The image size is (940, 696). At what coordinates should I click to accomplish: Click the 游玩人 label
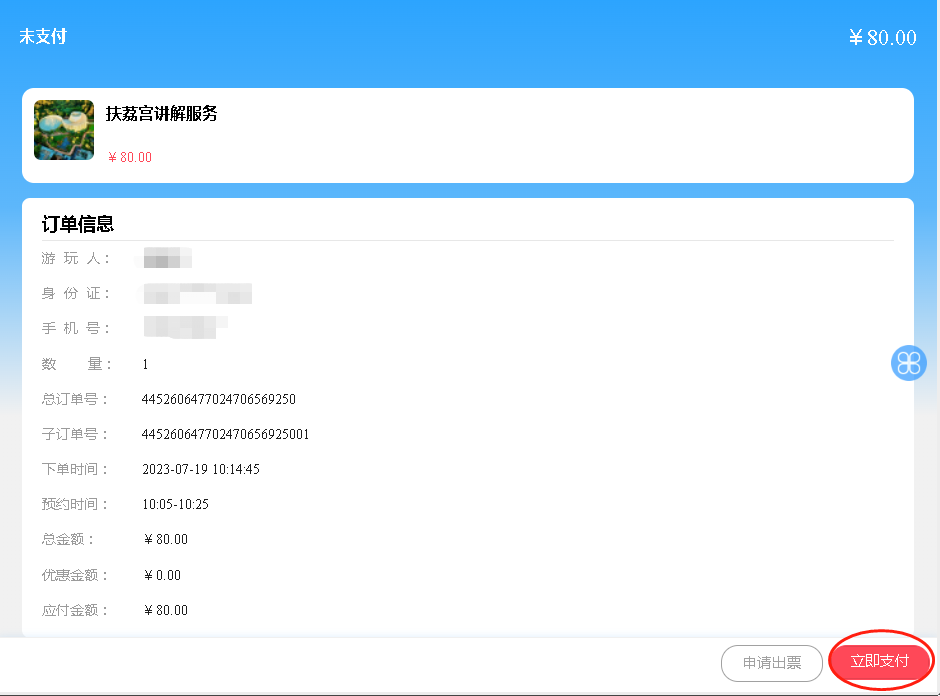(x=76, y=258)
